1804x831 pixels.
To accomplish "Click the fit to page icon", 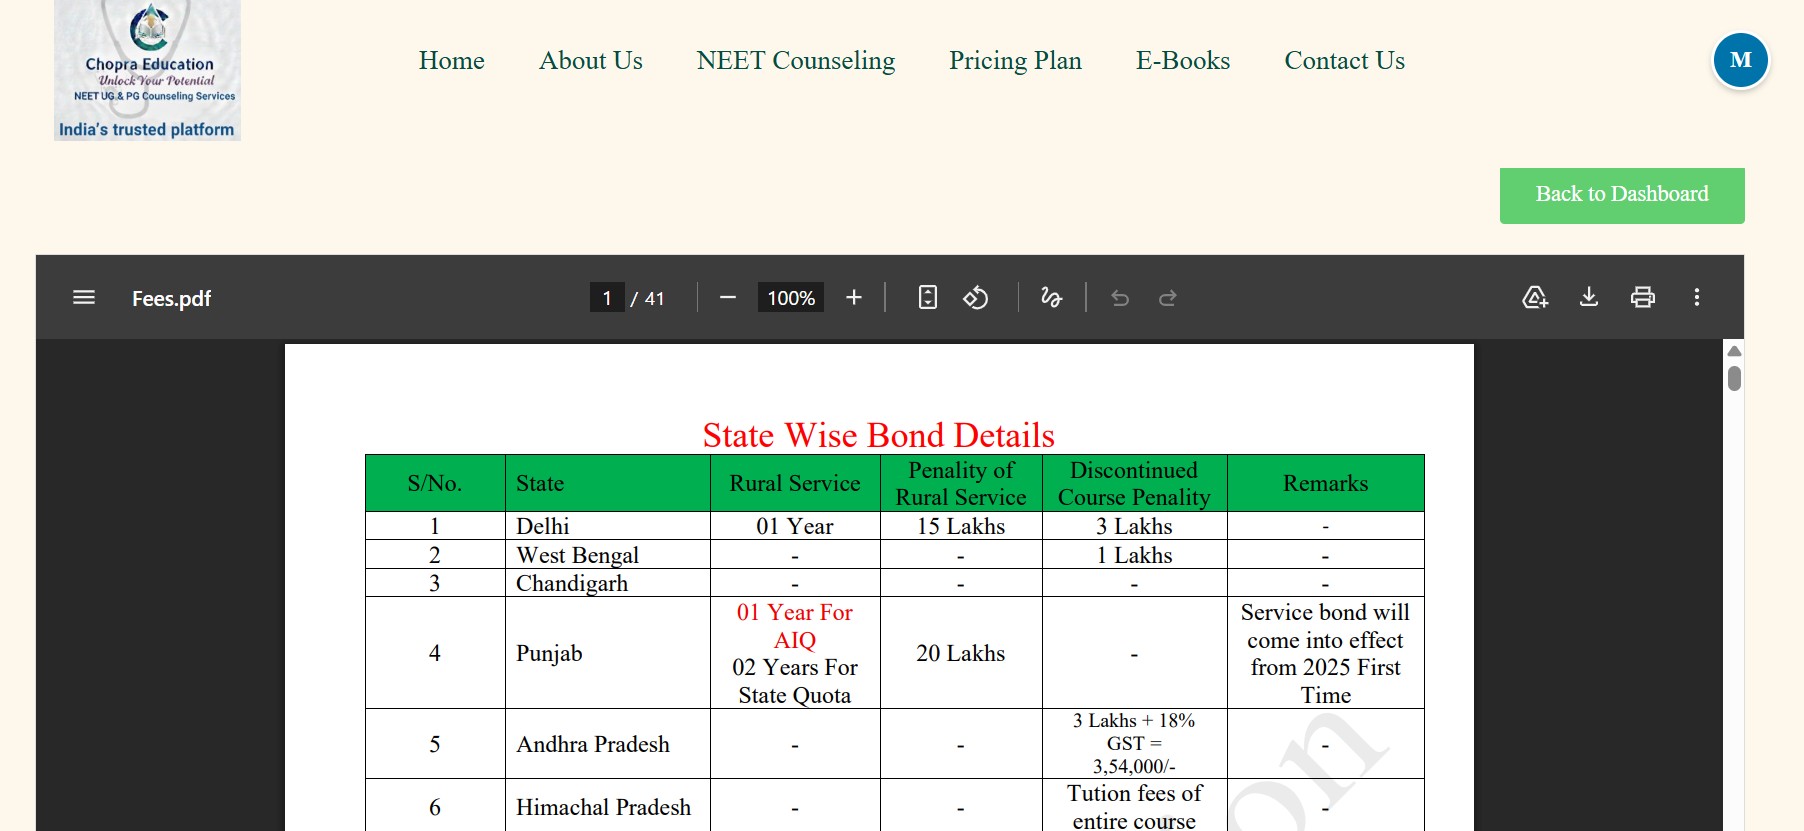I will (x=928, y=298).
